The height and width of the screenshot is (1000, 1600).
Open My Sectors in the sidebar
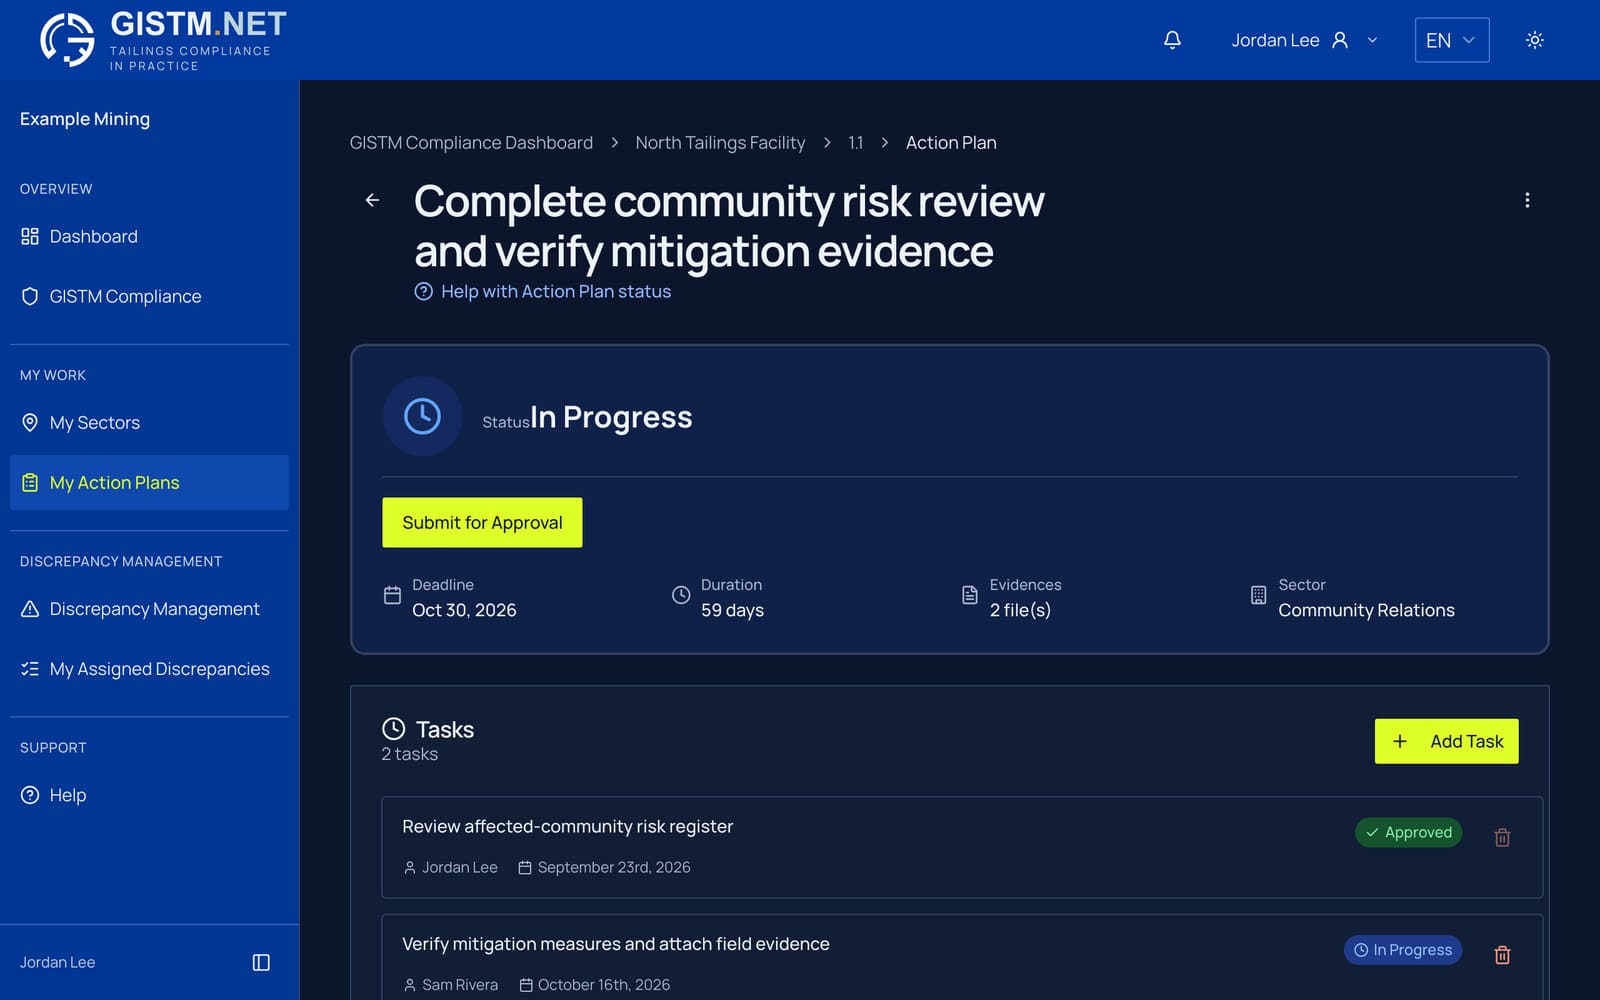149,422
